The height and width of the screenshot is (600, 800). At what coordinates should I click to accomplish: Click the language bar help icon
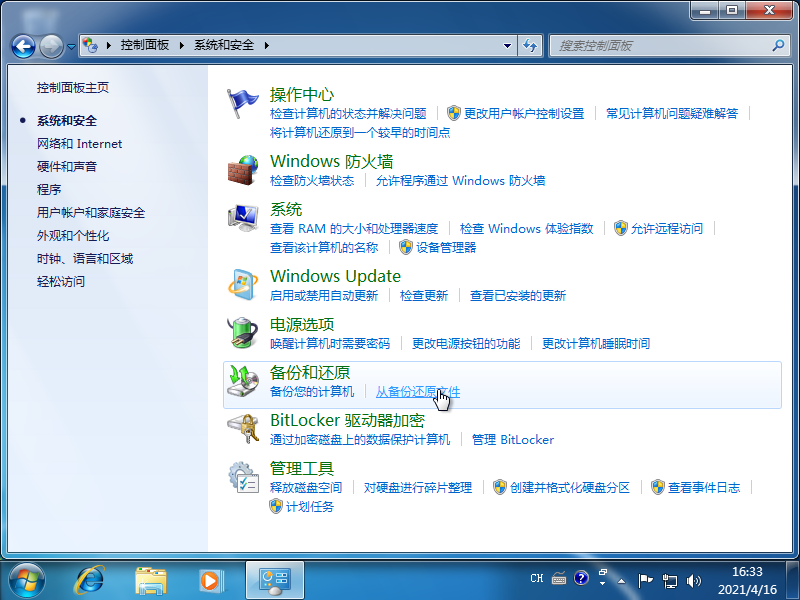pyautogui.click(x=581, y=578)
